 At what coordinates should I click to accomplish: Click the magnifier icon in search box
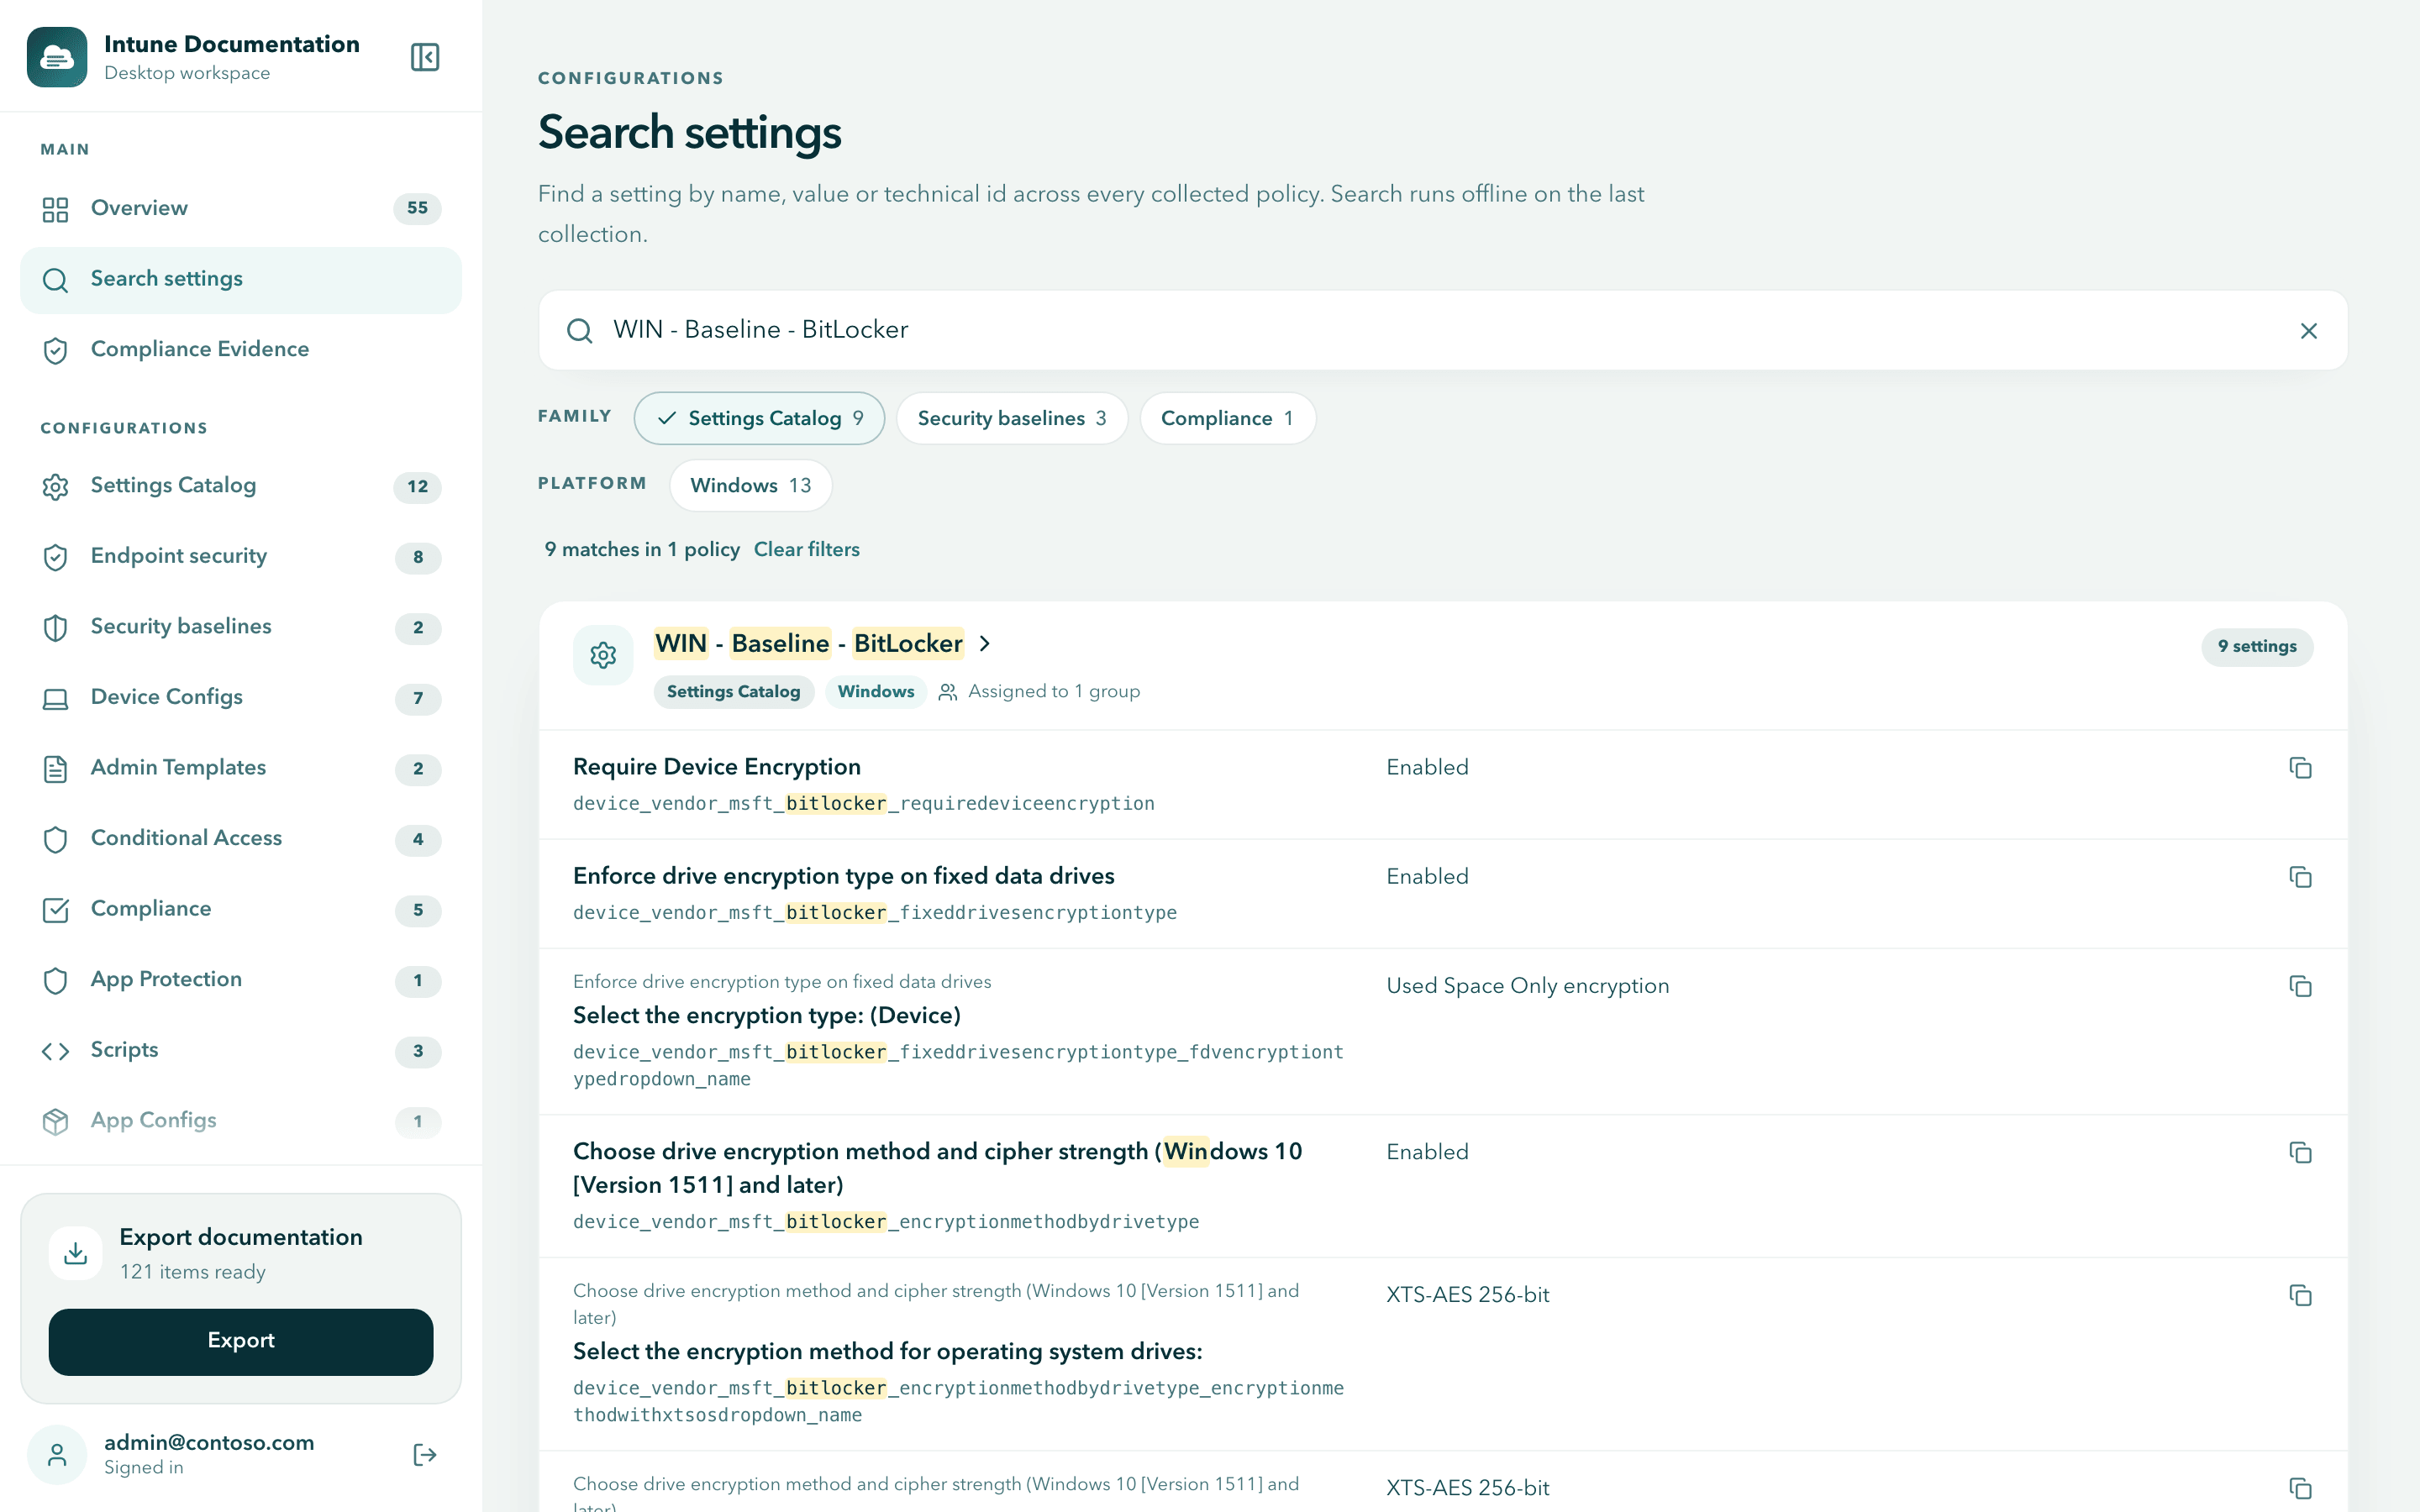pos(580,330)
